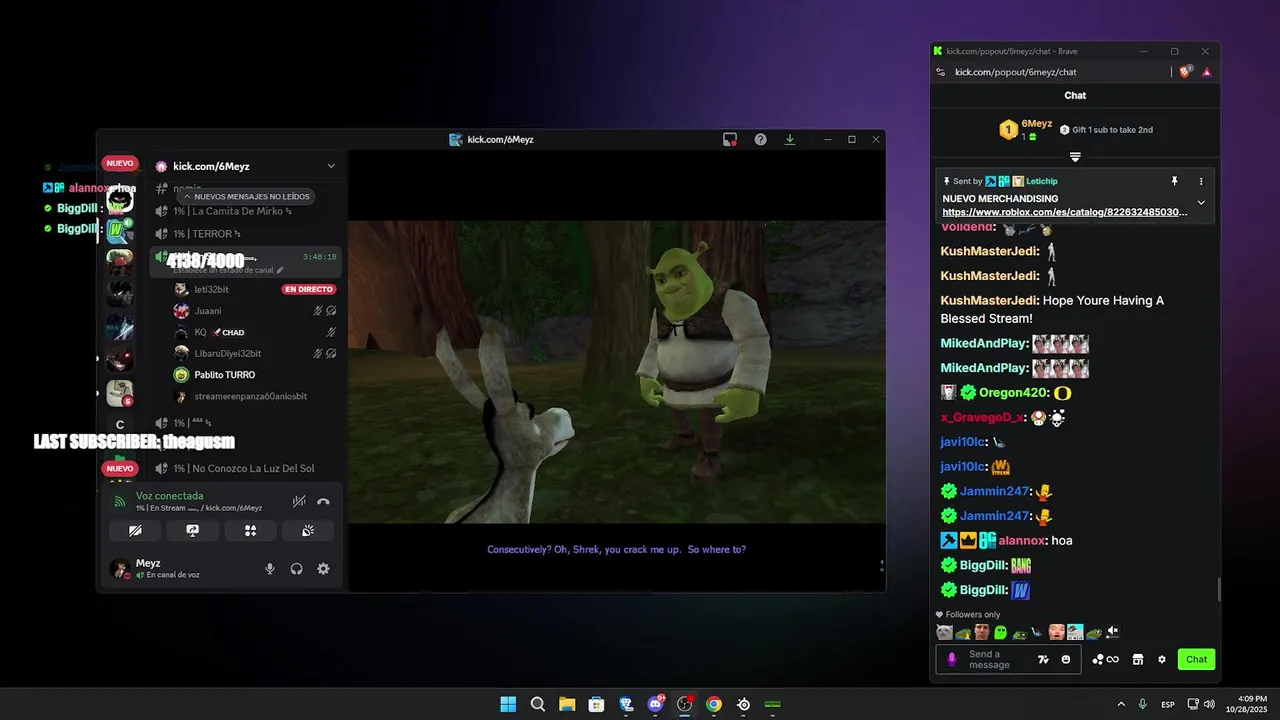The width and height of the screenshot is (1280, 720).
Task: Open Windows Start button on taskbar
Action: (x=508, y=704)
